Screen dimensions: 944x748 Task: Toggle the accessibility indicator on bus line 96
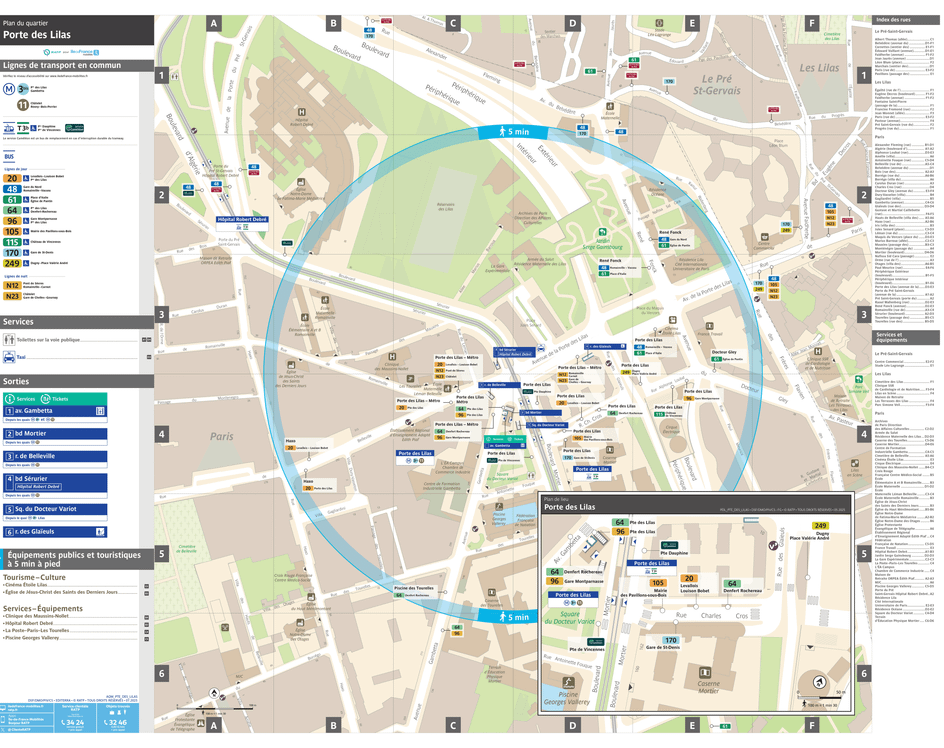click(x=25, y=221)
